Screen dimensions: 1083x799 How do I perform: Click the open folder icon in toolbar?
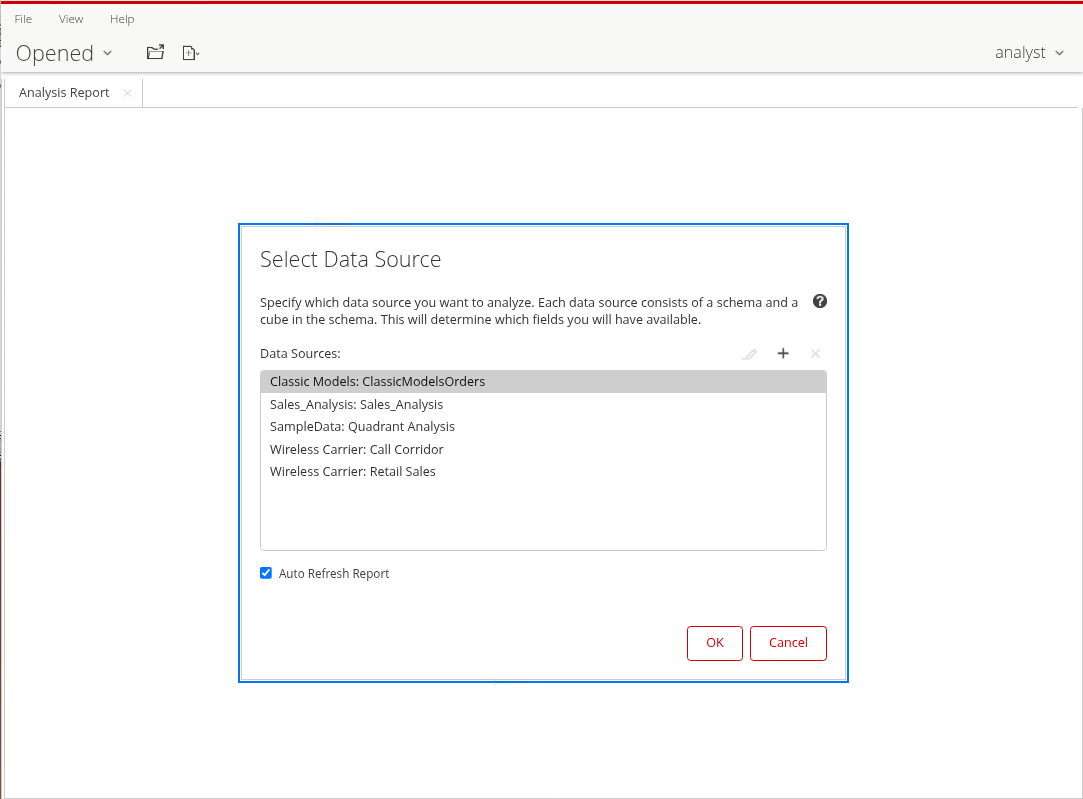coord(155,53)
